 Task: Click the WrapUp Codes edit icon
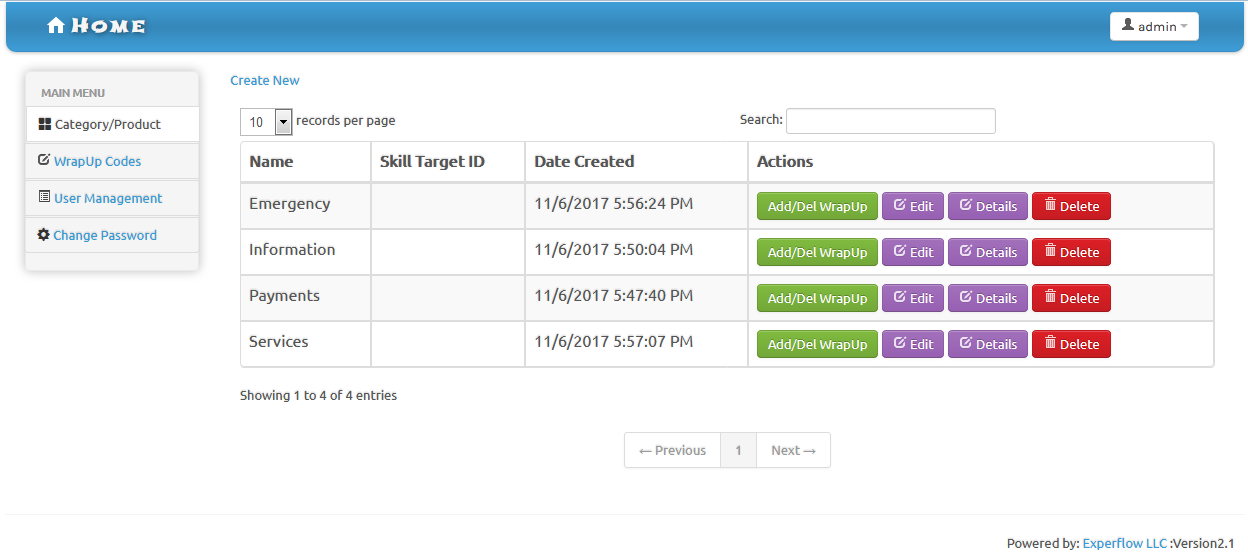pos(44,160)
